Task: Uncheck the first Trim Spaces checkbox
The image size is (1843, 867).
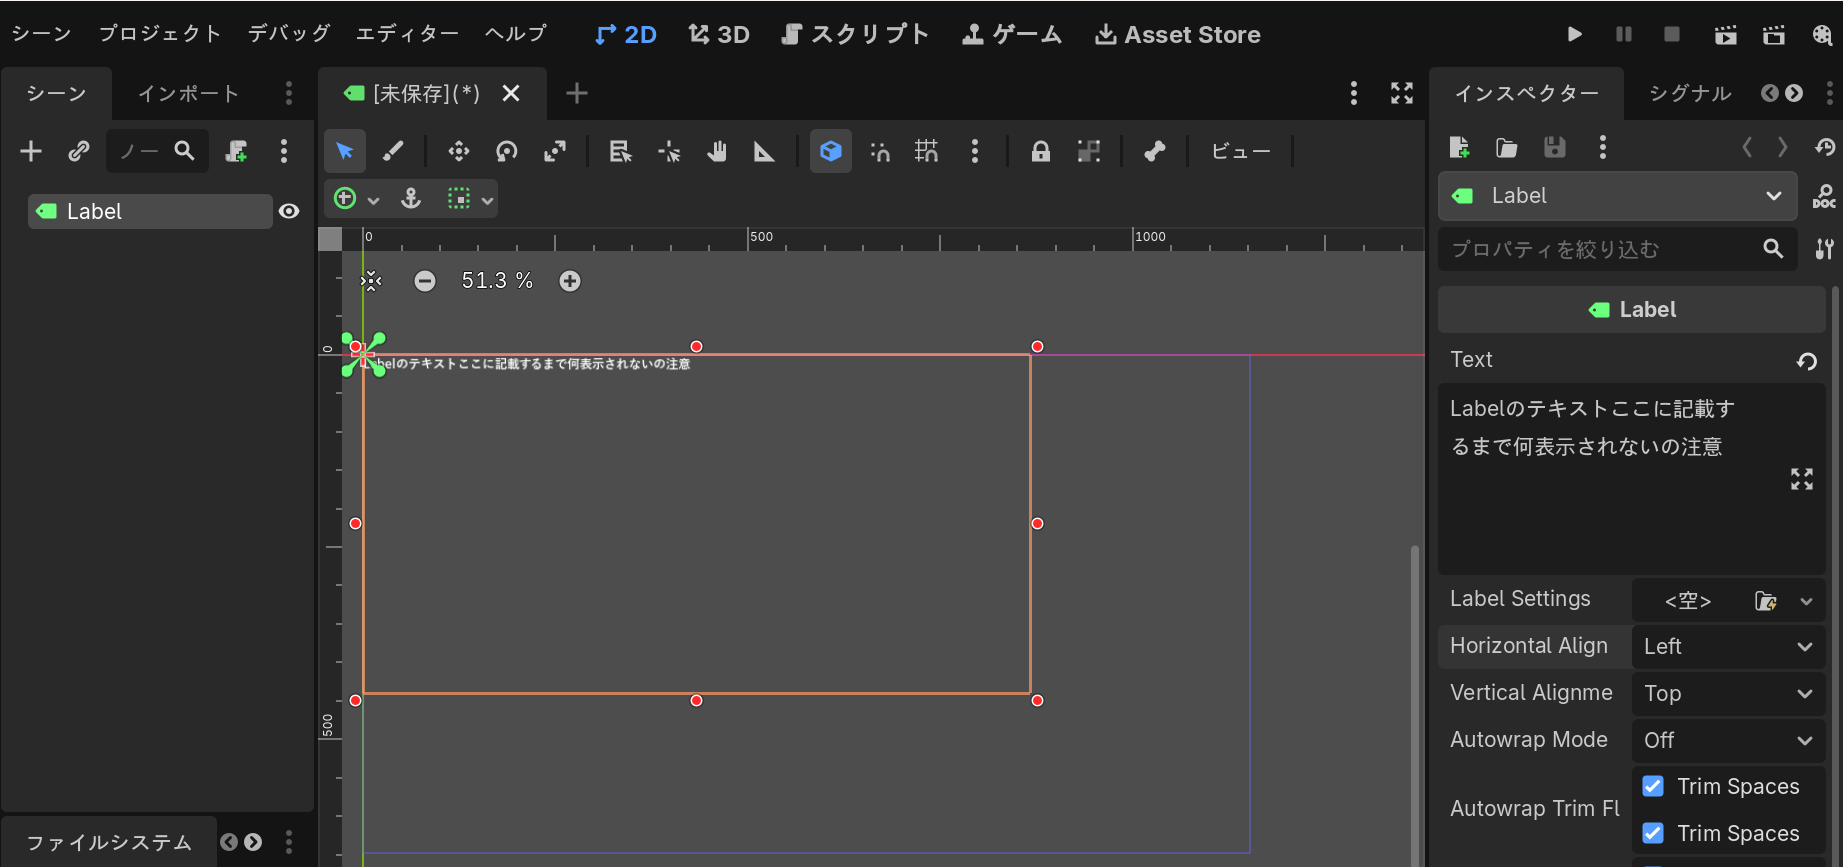Action: coord(1653,786)
